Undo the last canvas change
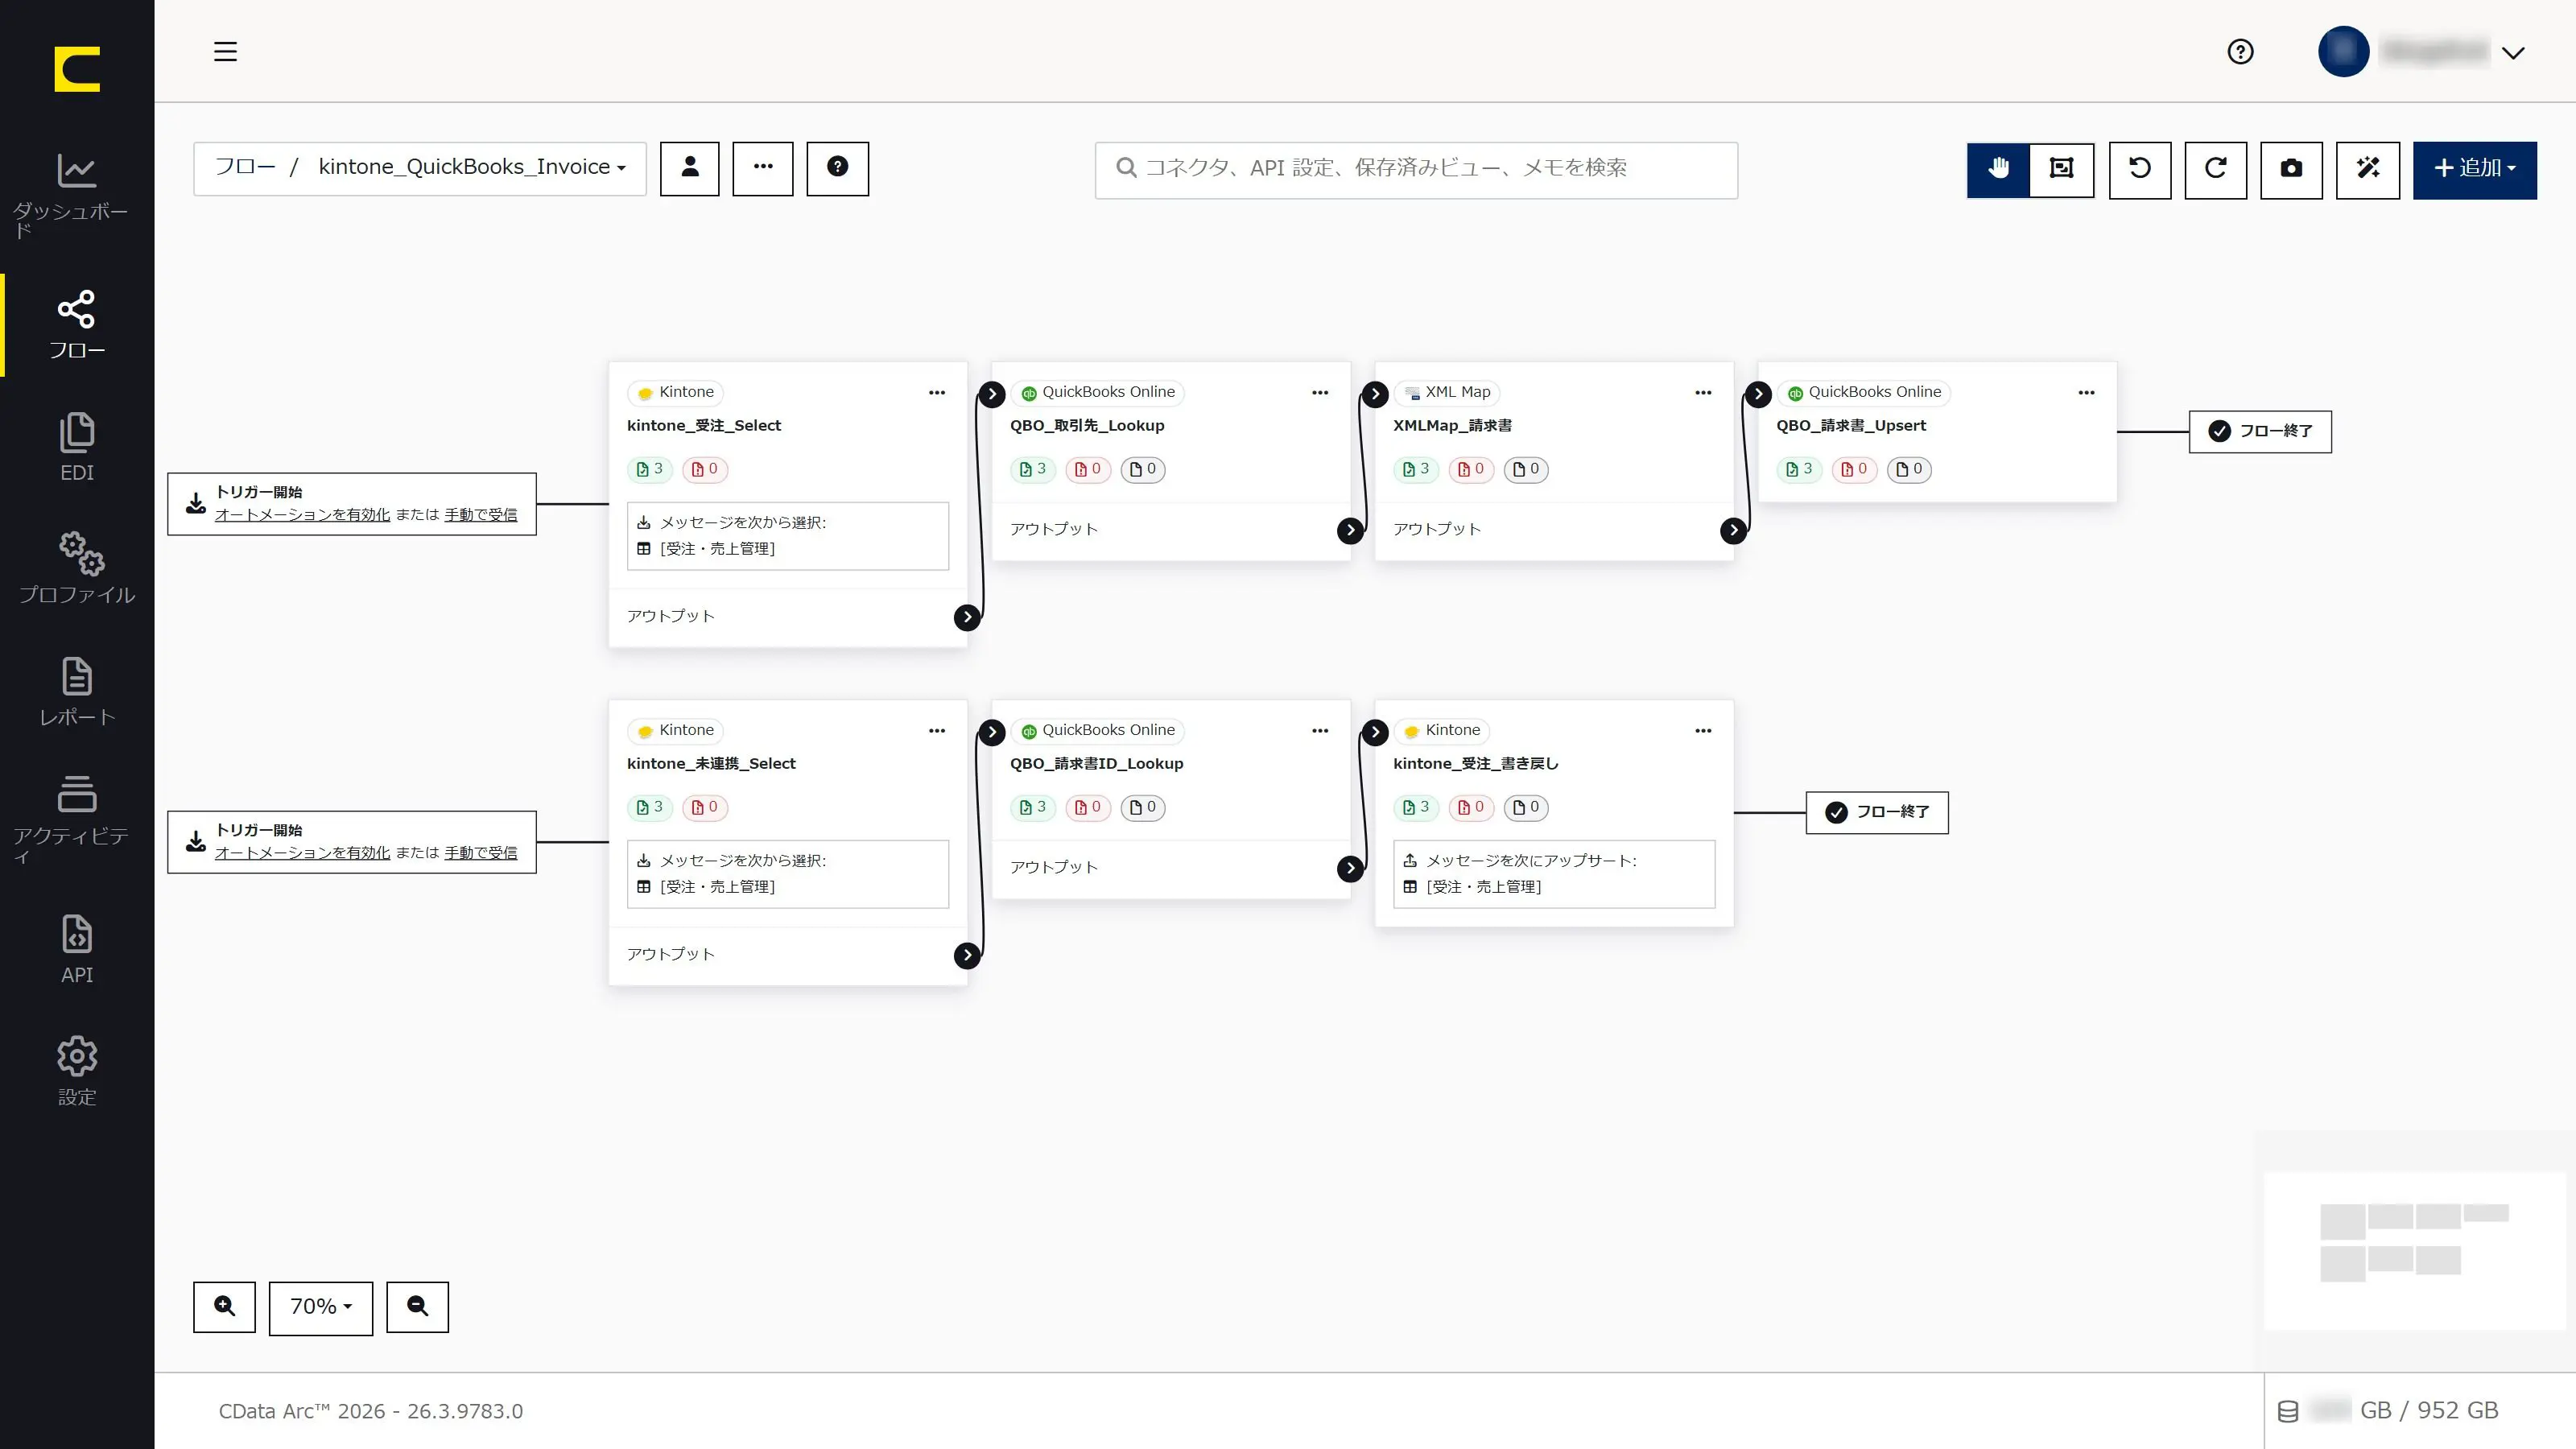The image size is (2576, 1449). pos(2140,169)
